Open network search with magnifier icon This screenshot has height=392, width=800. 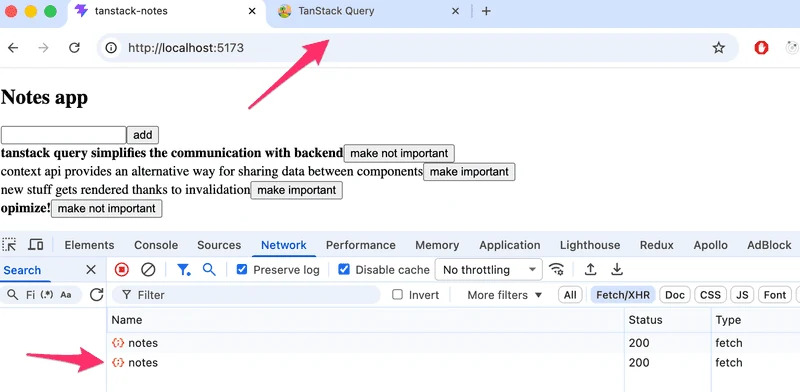click(209, 270)
